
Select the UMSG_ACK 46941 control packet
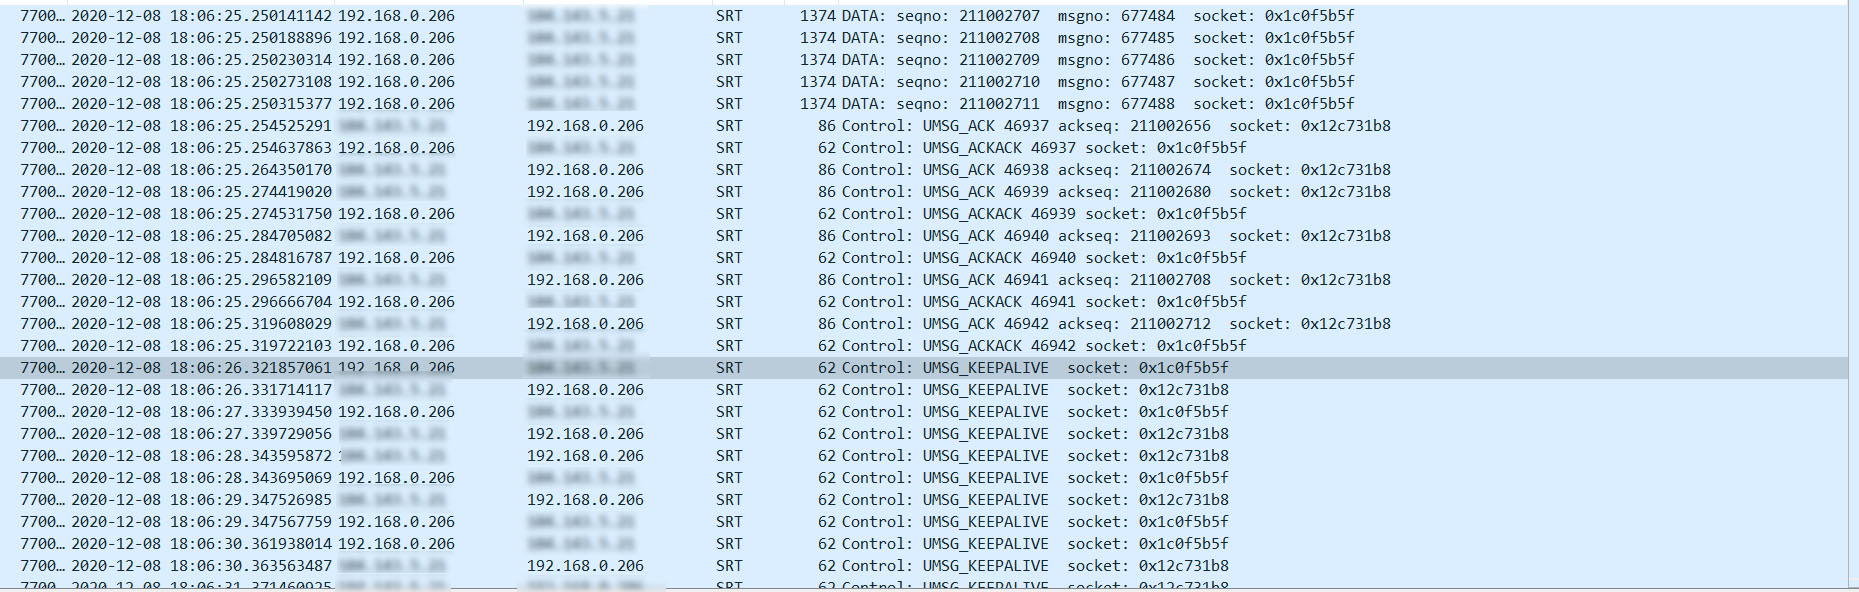[x=900, y=279]
